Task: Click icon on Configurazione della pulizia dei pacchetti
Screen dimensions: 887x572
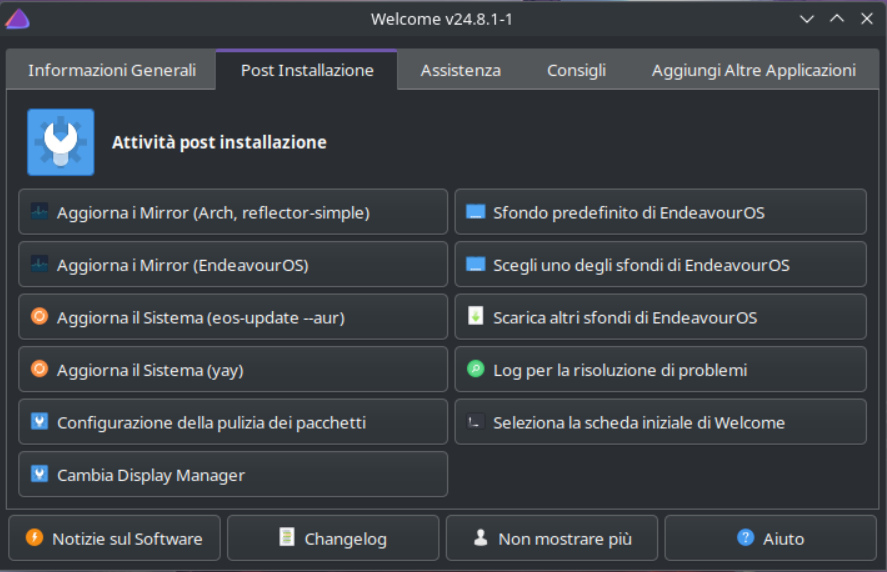Action: click(x=39, y=422)
